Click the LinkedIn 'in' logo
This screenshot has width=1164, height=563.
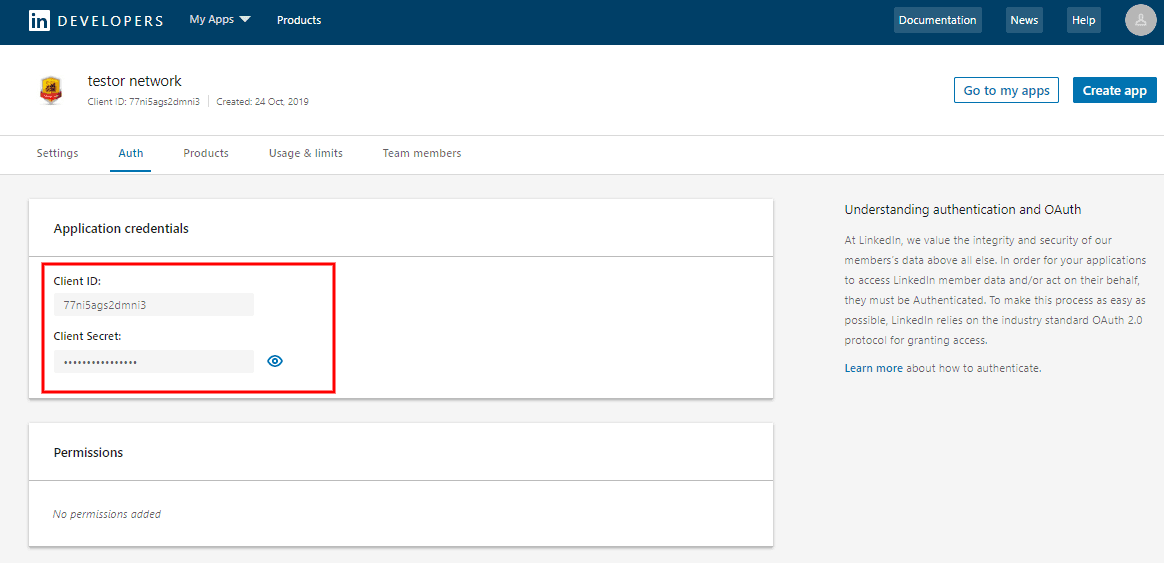(39, 21)
